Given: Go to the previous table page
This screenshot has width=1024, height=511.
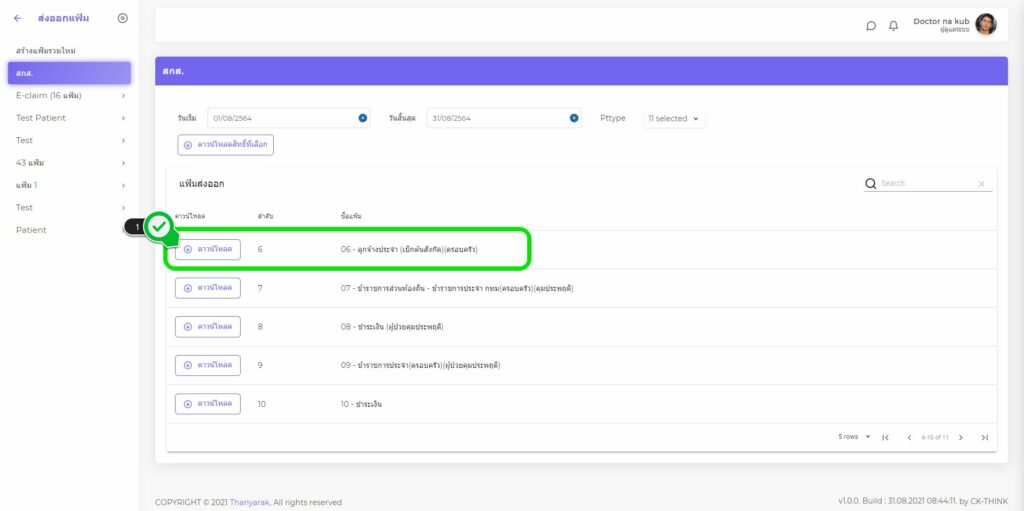Looking at the screenshot, I should tap(909, 437).
